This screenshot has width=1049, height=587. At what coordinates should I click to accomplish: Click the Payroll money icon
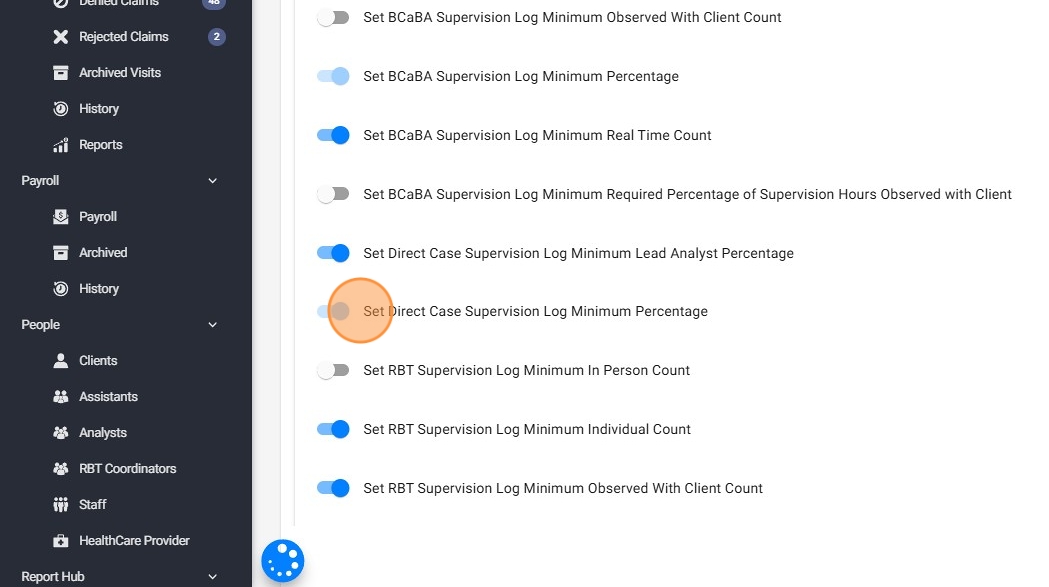pos(60,217)
